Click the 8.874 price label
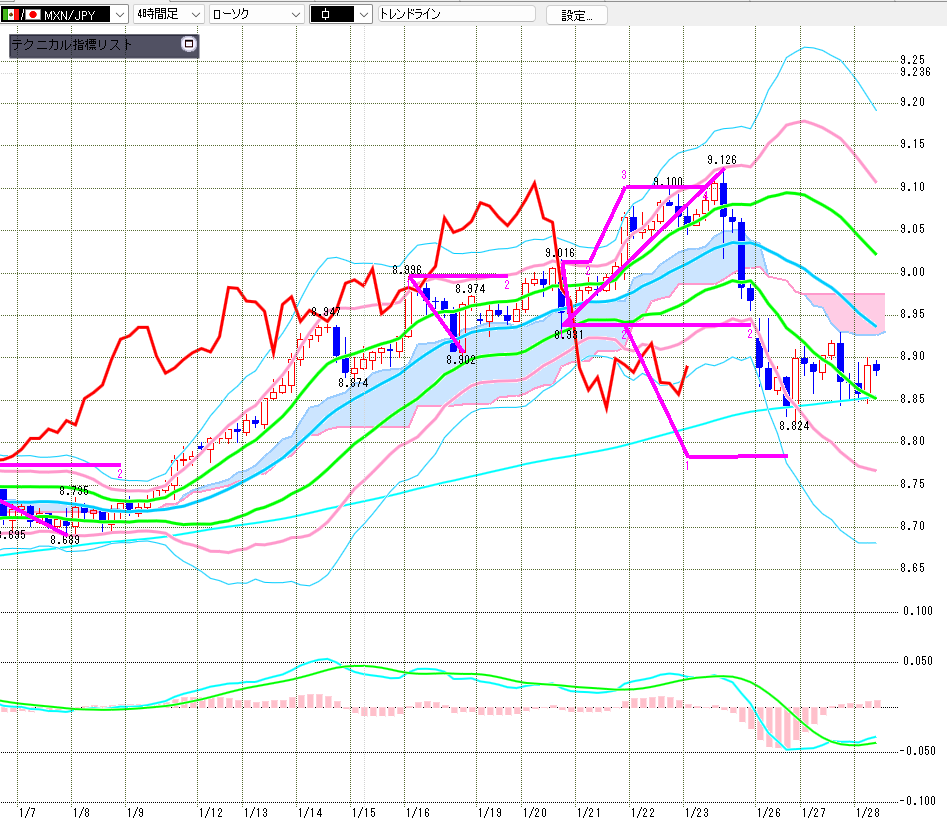 coord(352,382)
